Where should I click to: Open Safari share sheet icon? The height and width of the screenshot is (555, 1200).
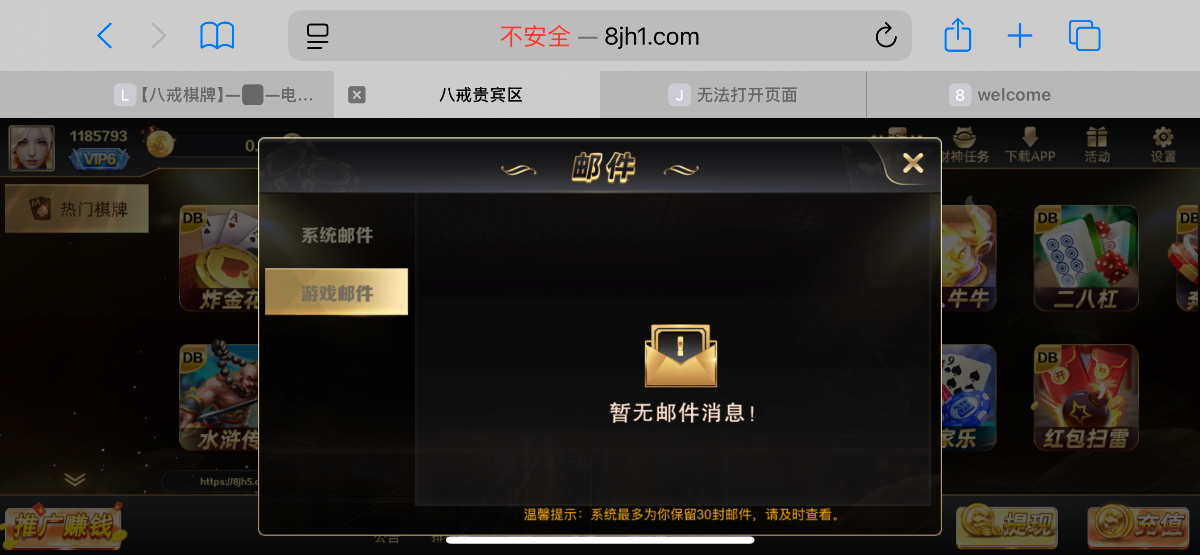point(958,36)
